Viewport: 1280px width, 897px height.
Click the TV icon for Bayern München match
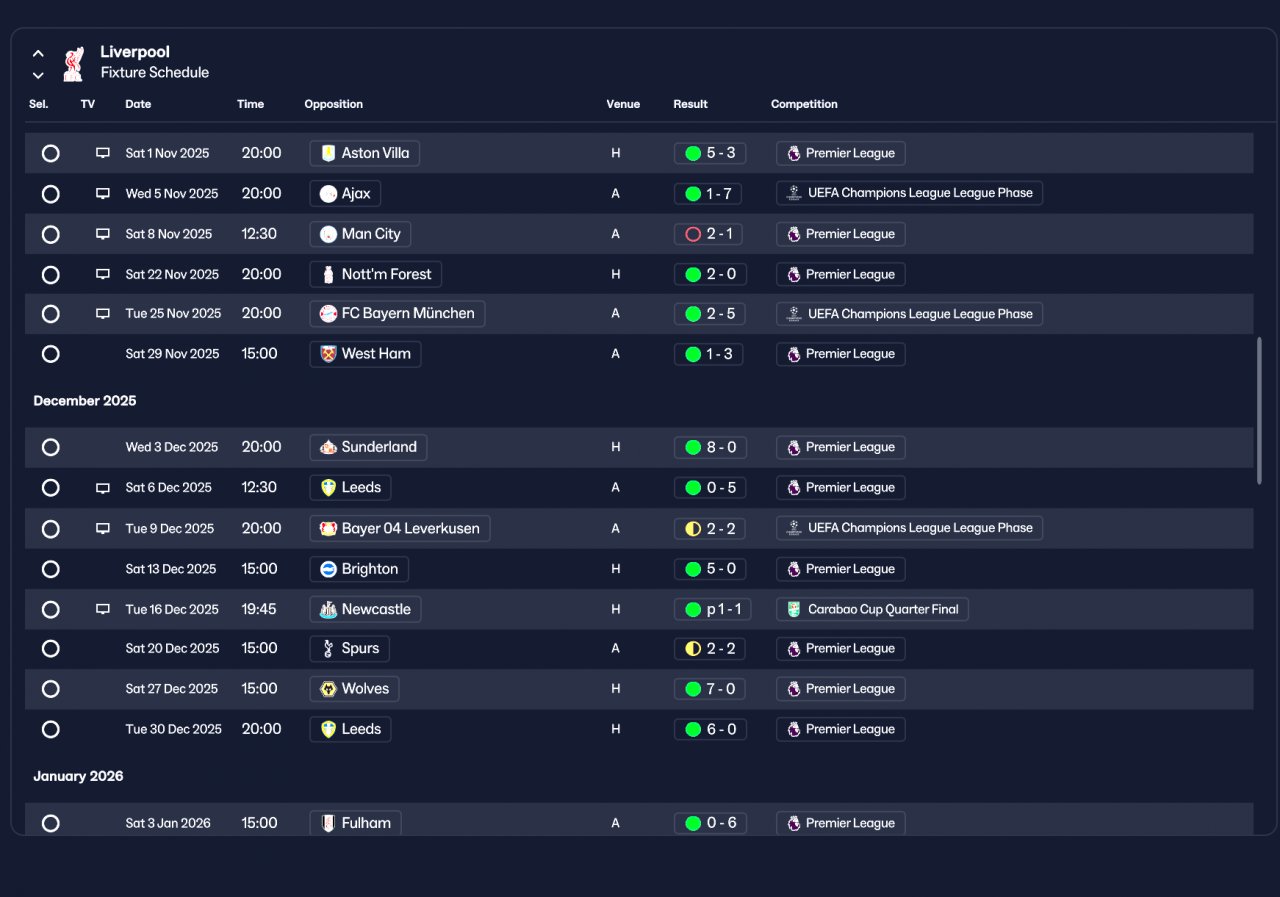pyautogui.click(x=102, y=313)
